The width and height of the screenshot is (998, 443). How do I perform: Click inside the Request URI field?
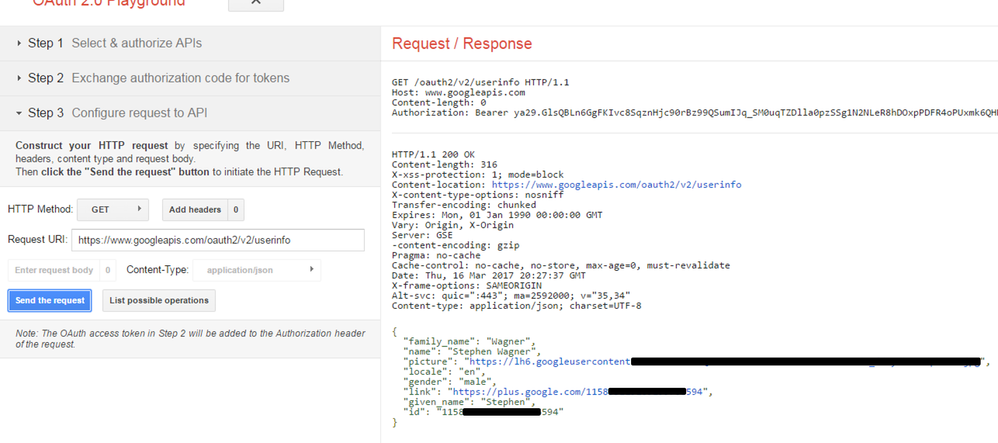pyautogui.click(x=217, y=241)
